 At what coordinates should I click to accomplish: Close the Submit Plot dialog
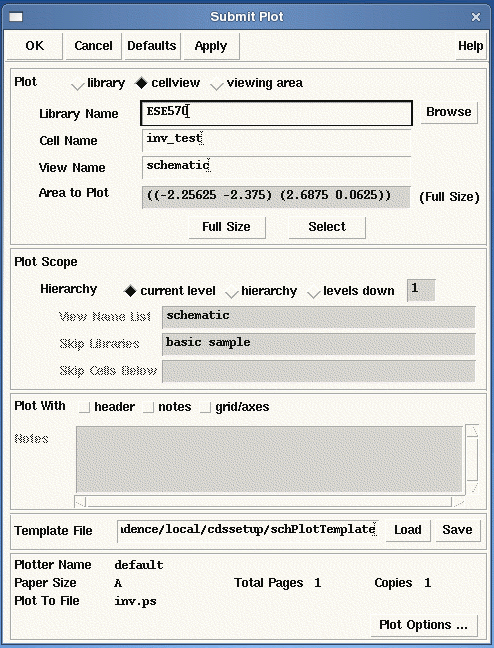[476, 17]
